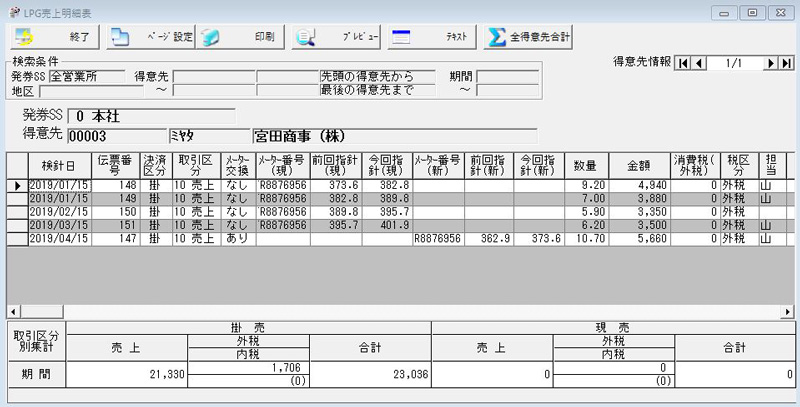Click the 印刷 print button
800x407 pixels.
241,36
